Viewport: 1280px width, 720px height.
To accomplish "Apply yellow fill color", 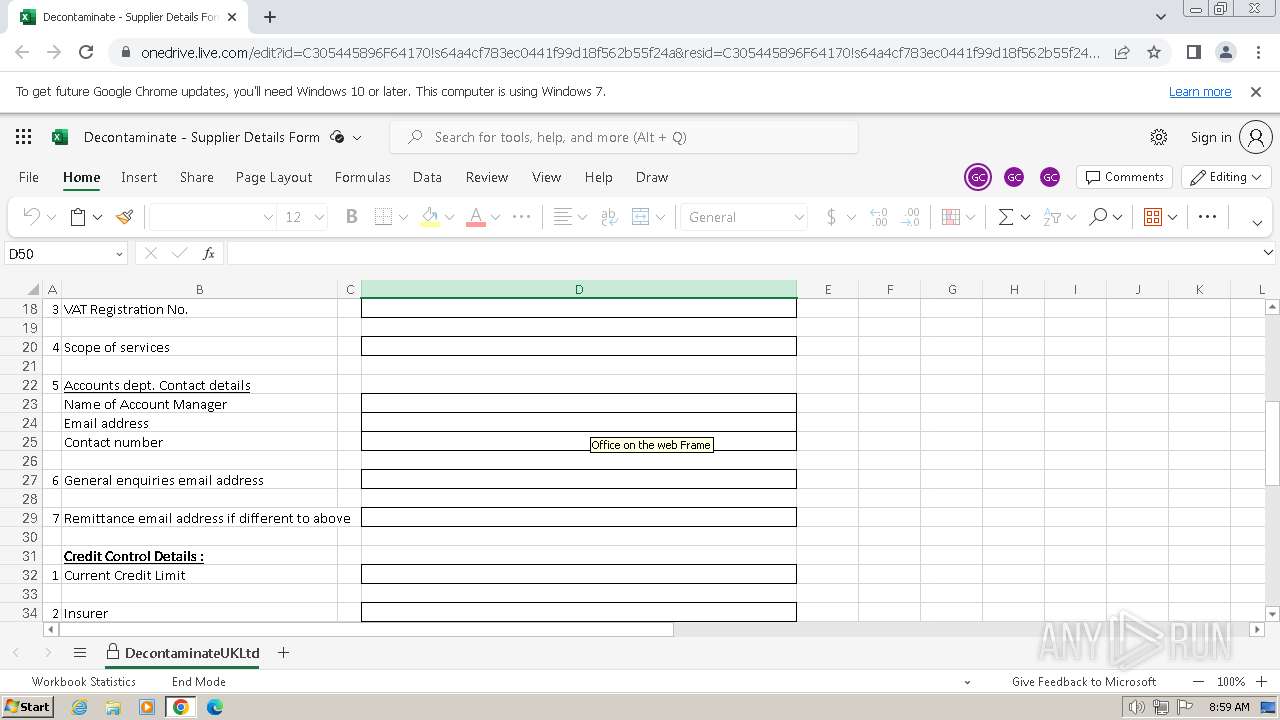I will coord(430,217).
